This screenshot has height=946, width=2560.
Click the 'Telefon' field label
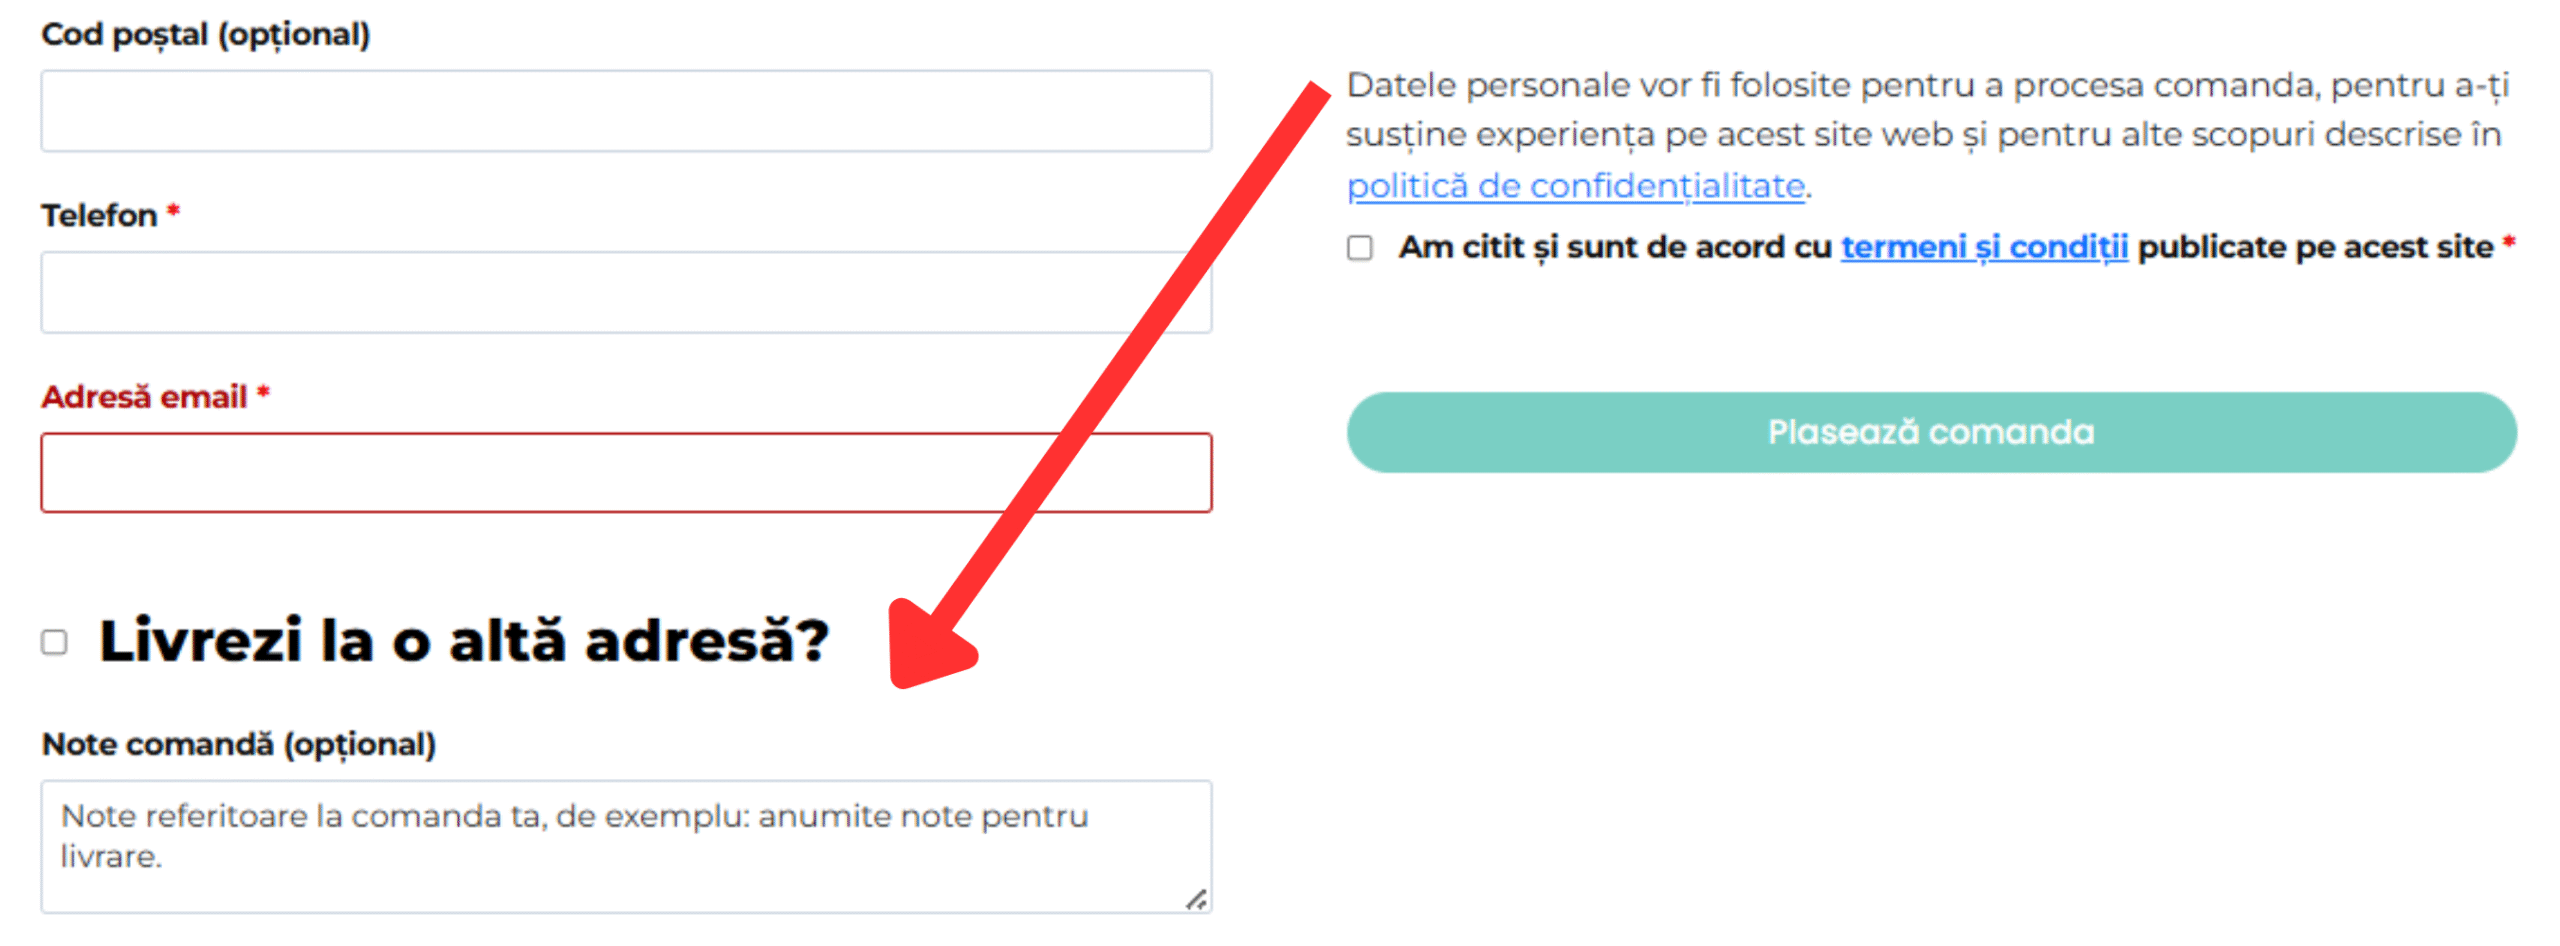pyautogui.click(x=99, y=216)
